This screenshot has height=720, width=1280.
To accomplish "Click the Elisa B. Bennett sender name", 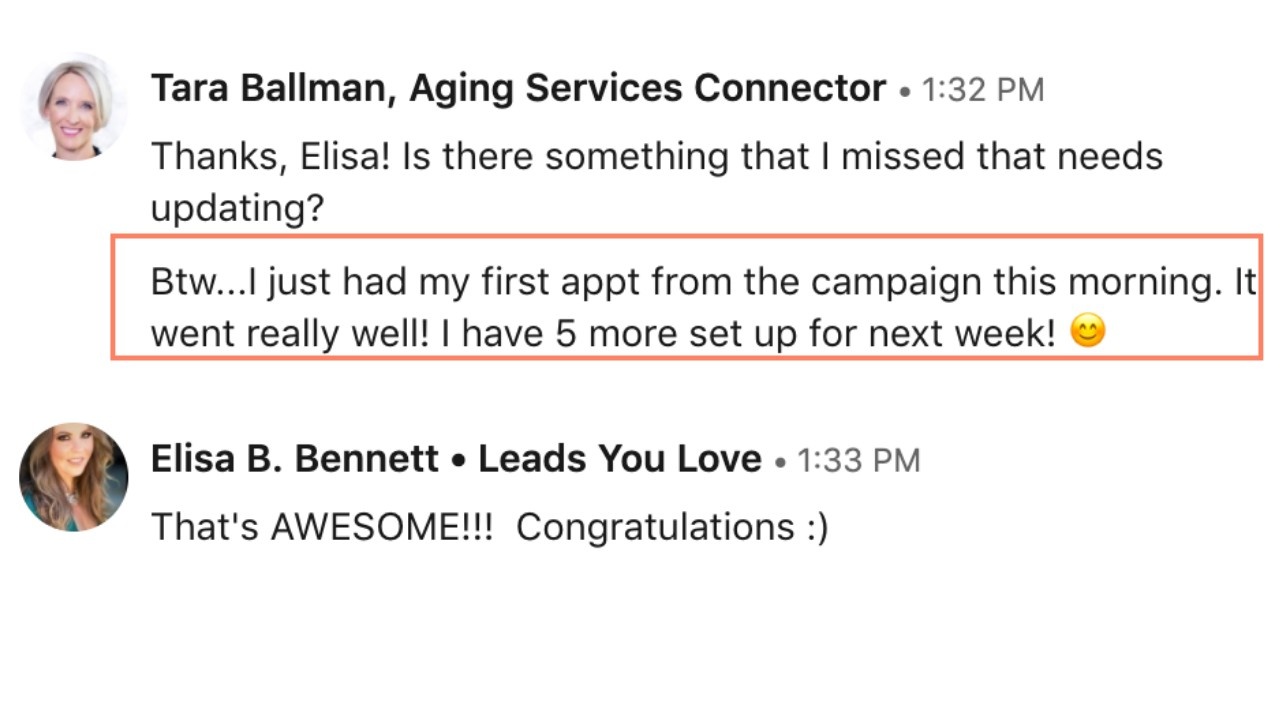I will click(x=294, y=459).
